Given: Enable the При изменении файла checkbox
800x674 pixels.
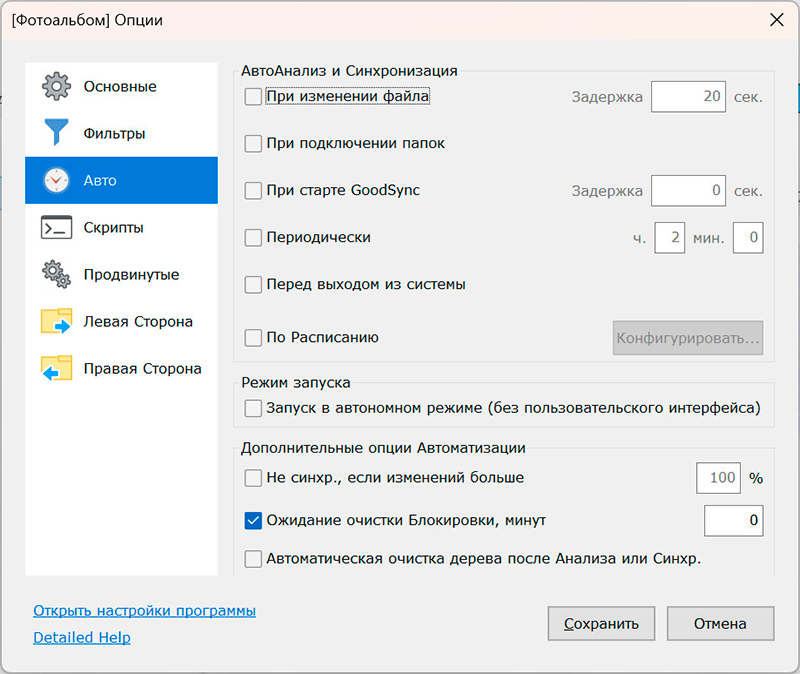Looking at the screenshot, I should pos(253,97).
